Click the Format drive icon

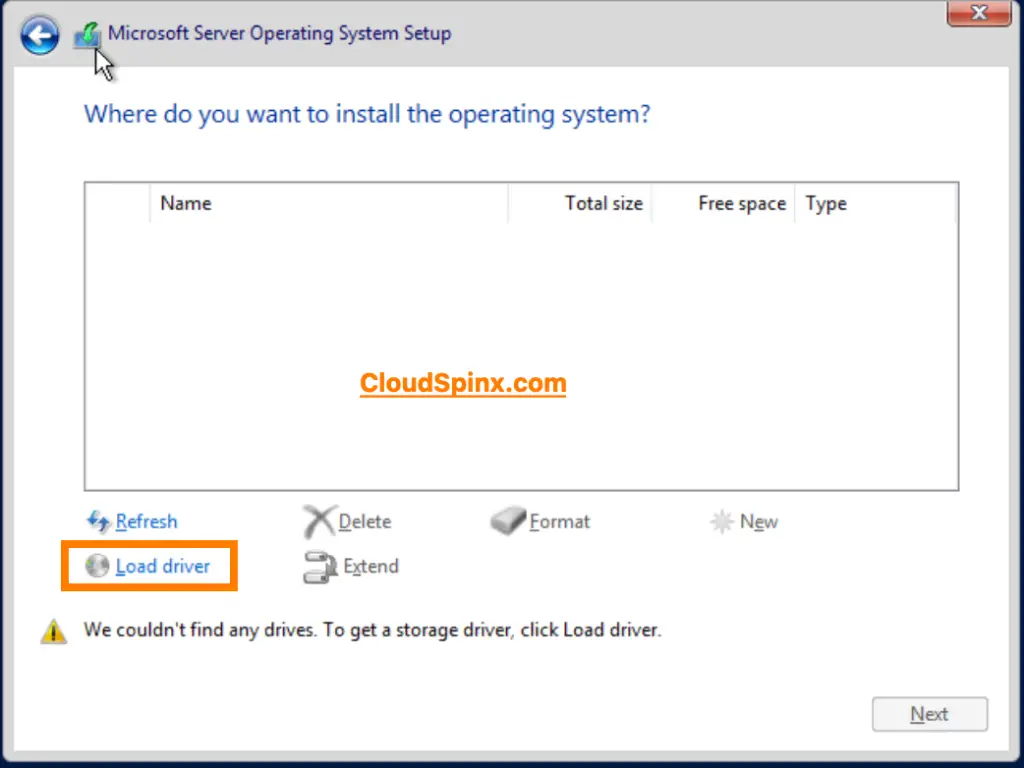pyautogui.click(x=509, y=521)
